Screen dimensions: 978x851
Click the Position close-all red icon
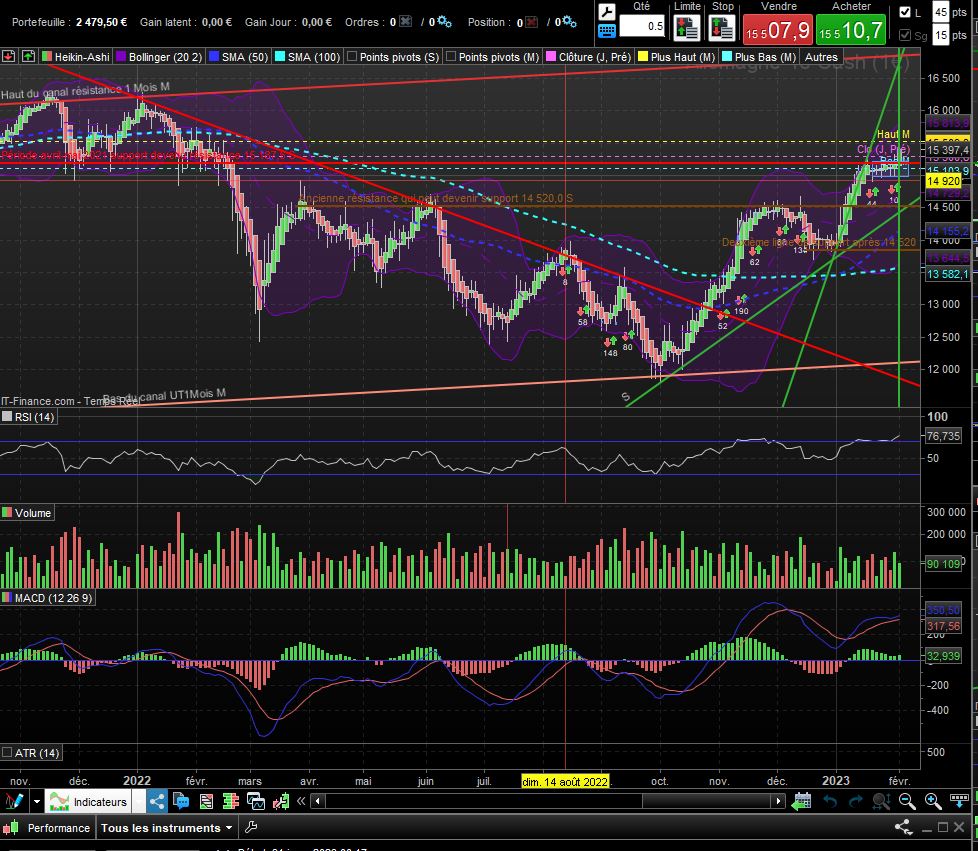531,22
